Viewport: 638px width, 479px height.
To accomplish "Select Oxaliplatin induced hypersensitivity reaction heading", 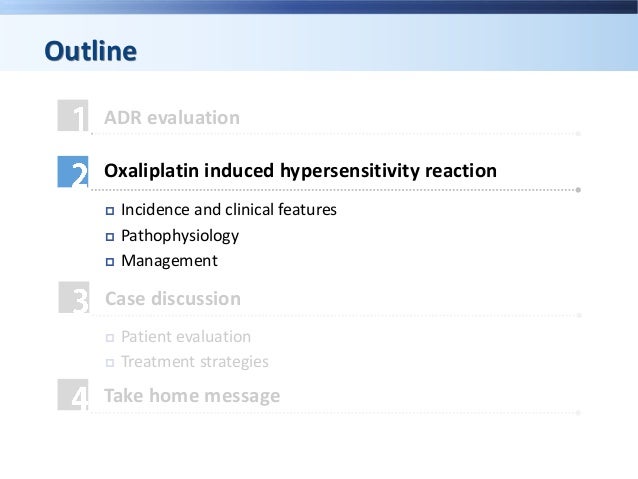I will pyautogui.click(x=300, y=171).
